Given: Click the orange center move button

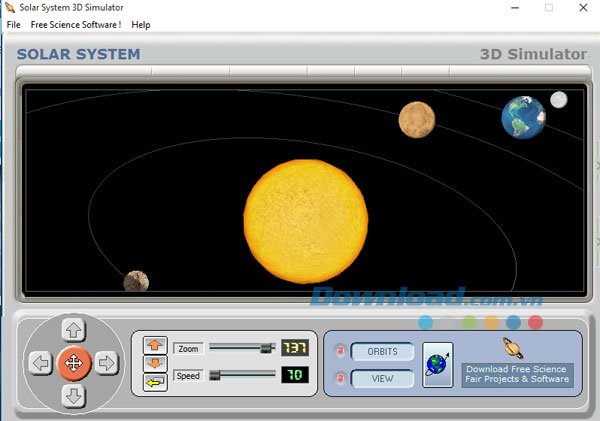Looking at the screenshot, I should pos(73,362).
